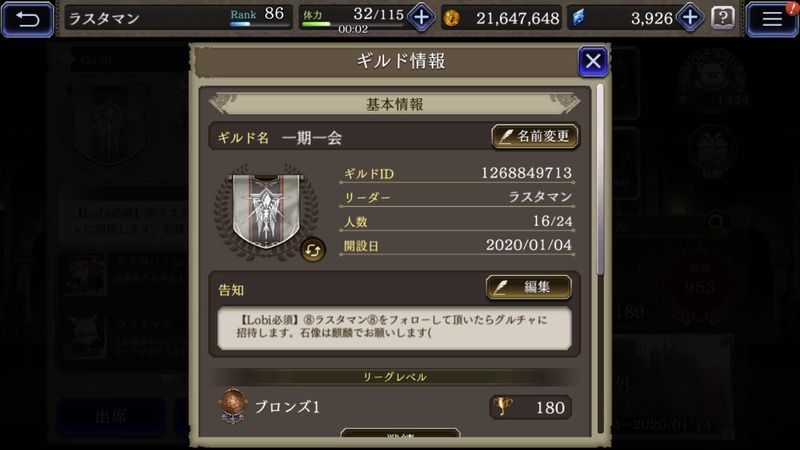The image size is (800, 450).
Task: Tap the back arrow button
Action: coord(27,19)
